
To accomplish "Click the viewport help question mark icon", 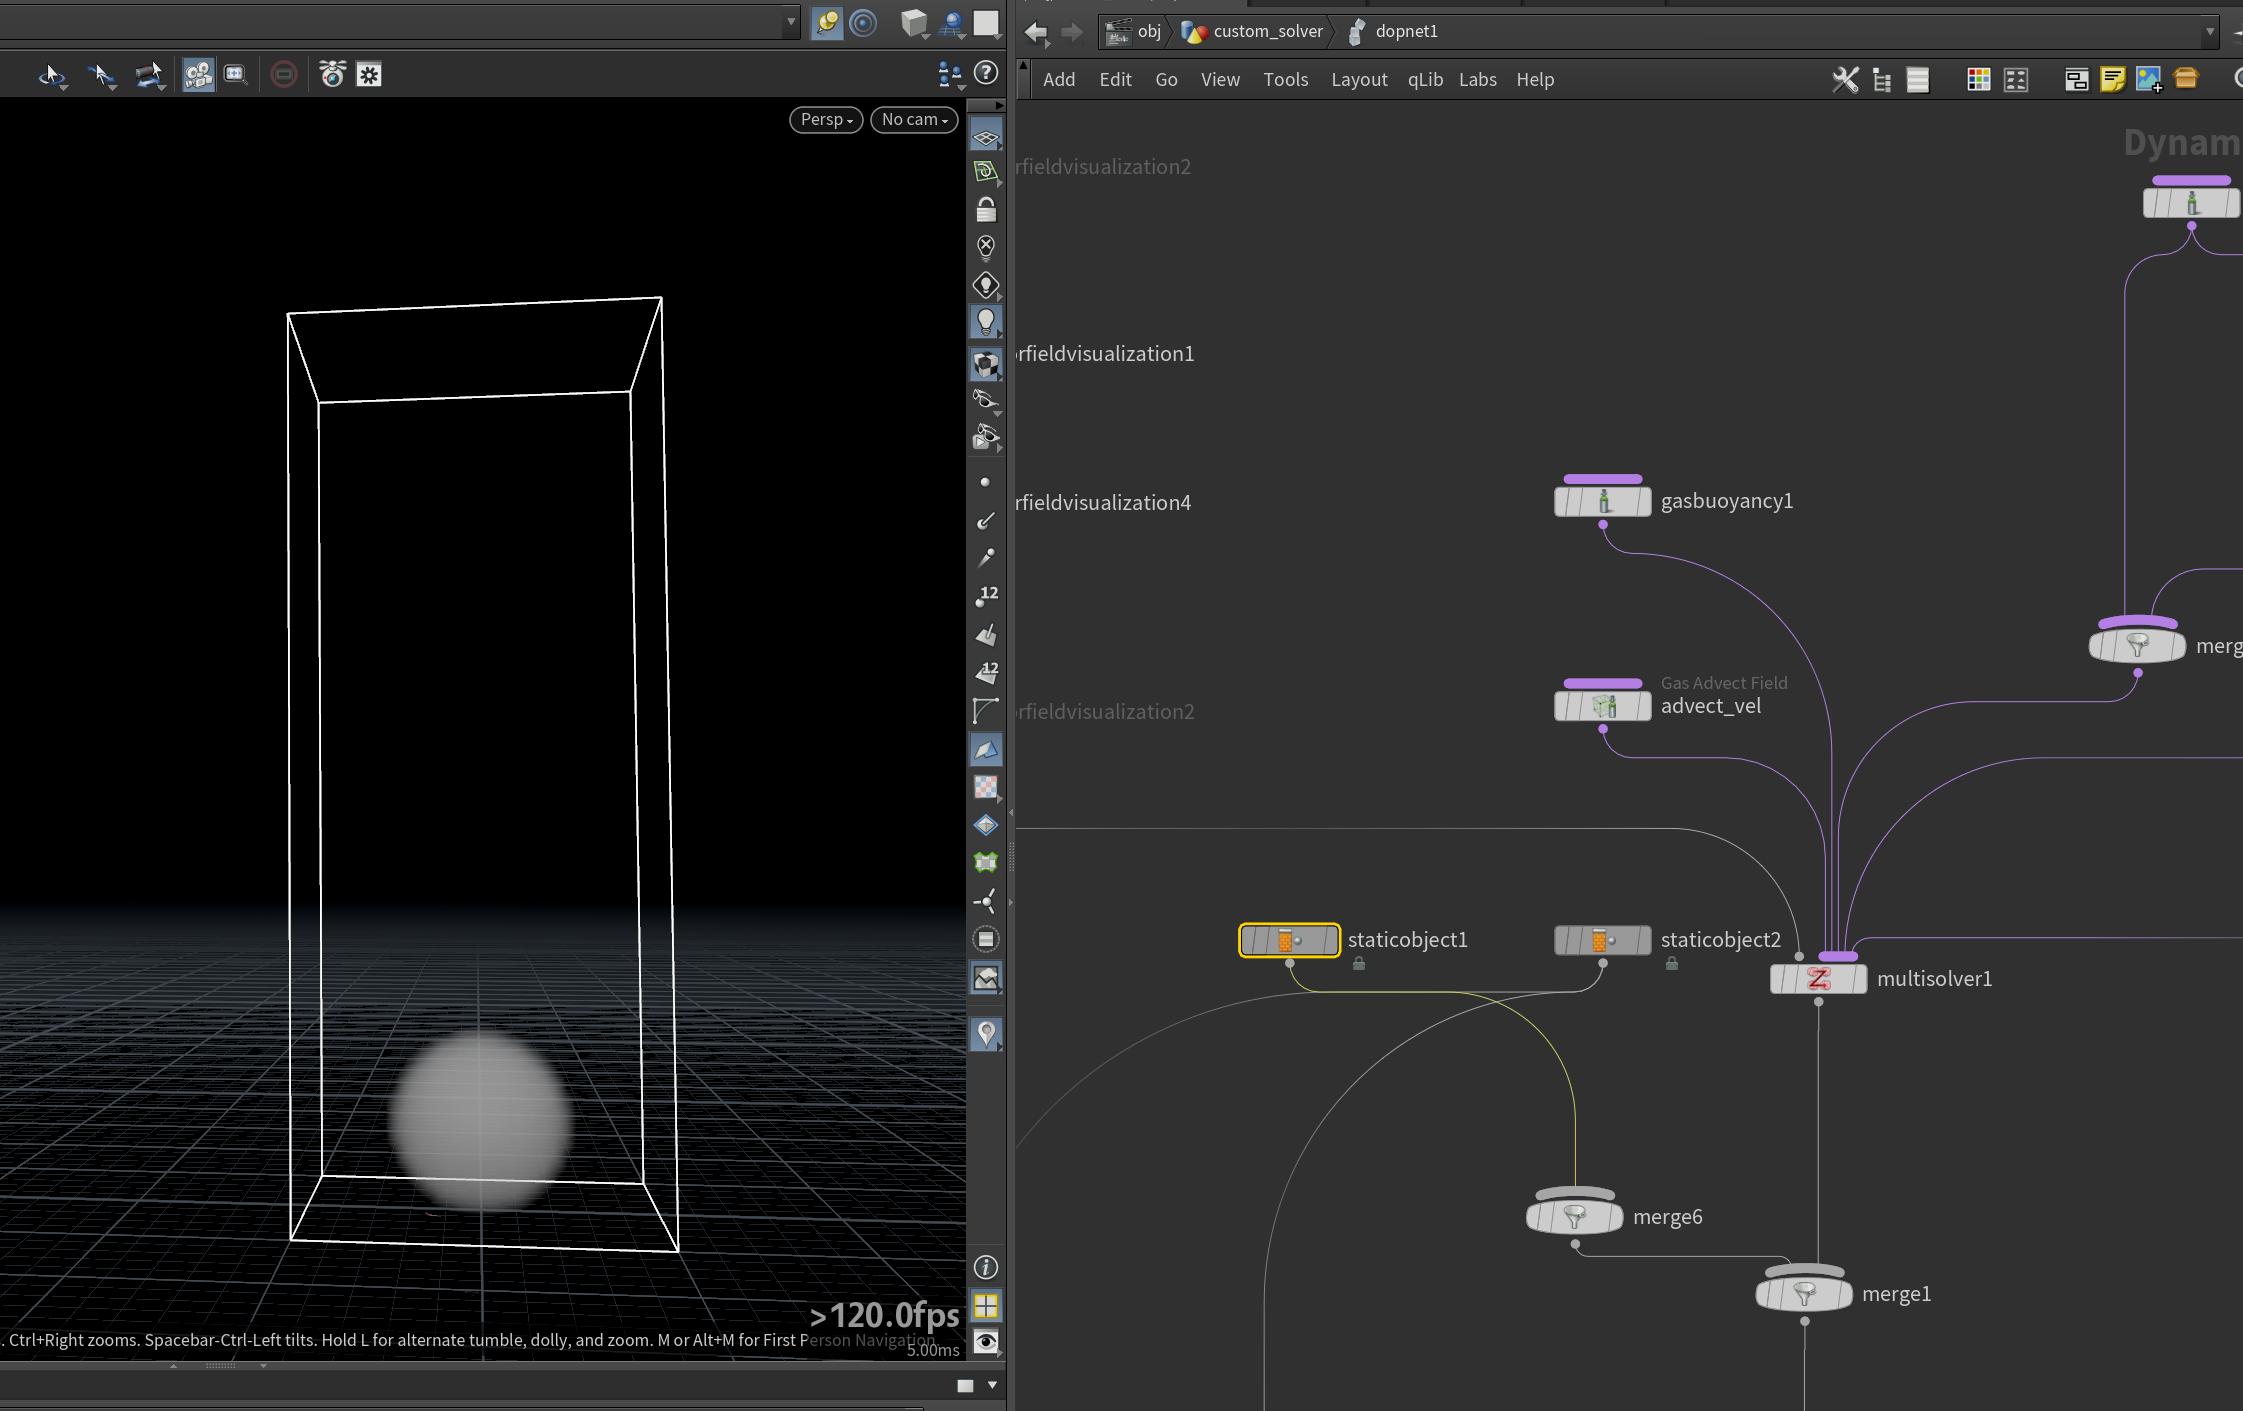I will click(986, 73).
